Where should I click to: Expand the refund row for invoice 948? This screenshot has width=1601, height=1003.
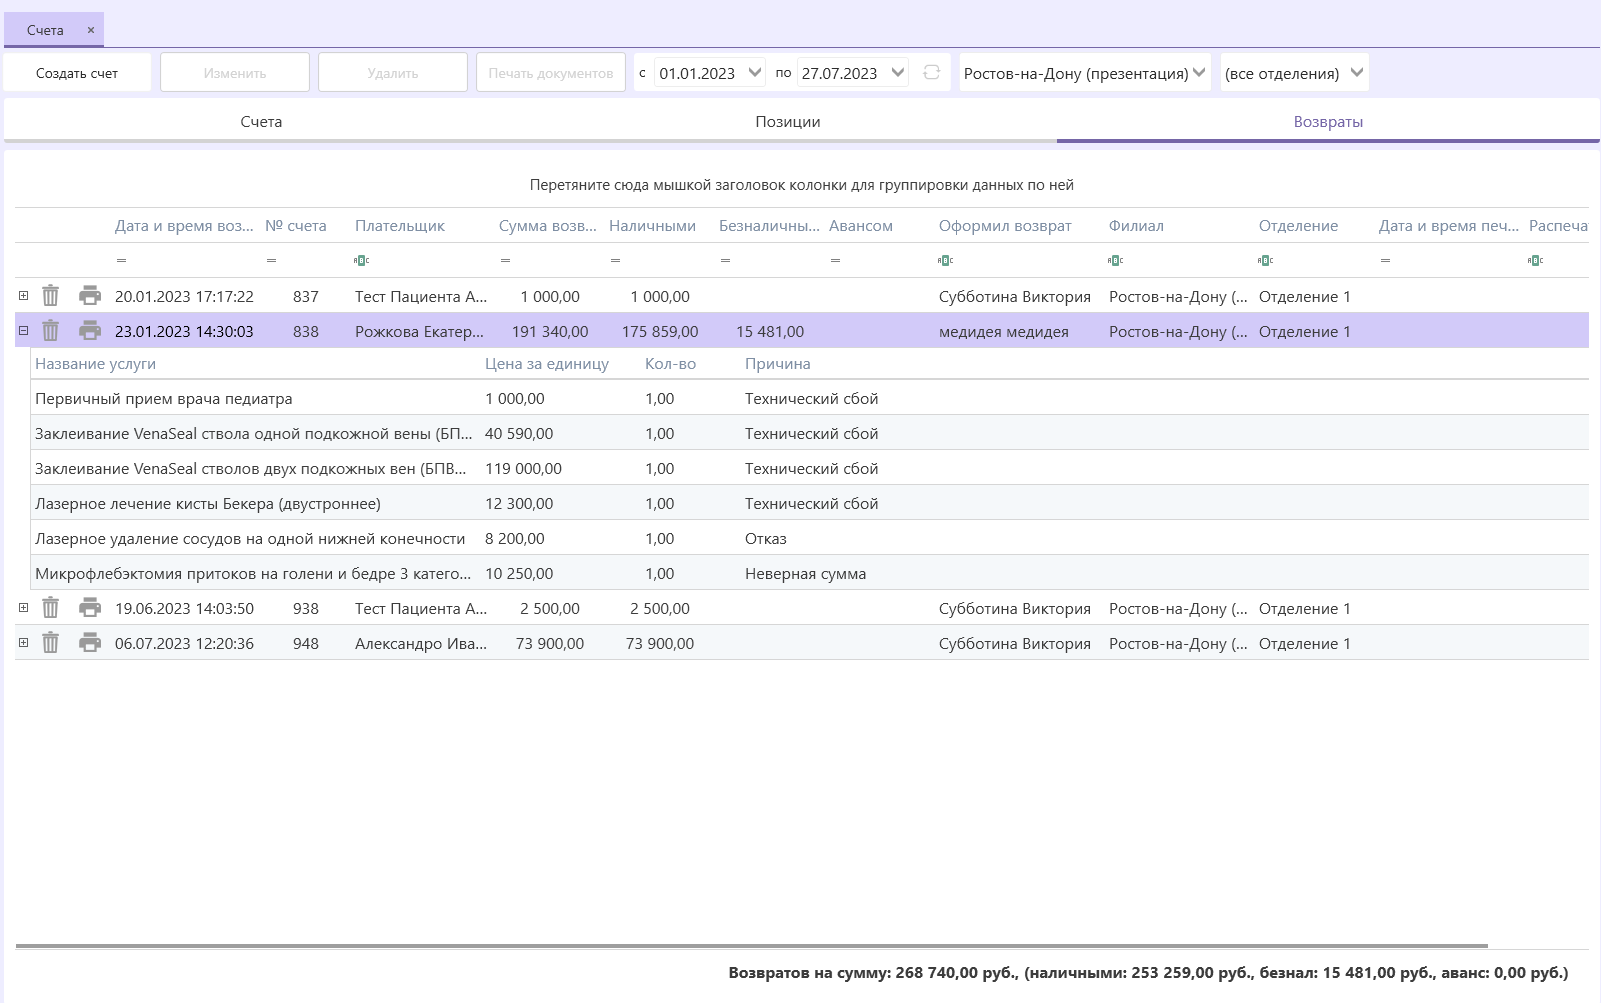[x=23, y=642]
